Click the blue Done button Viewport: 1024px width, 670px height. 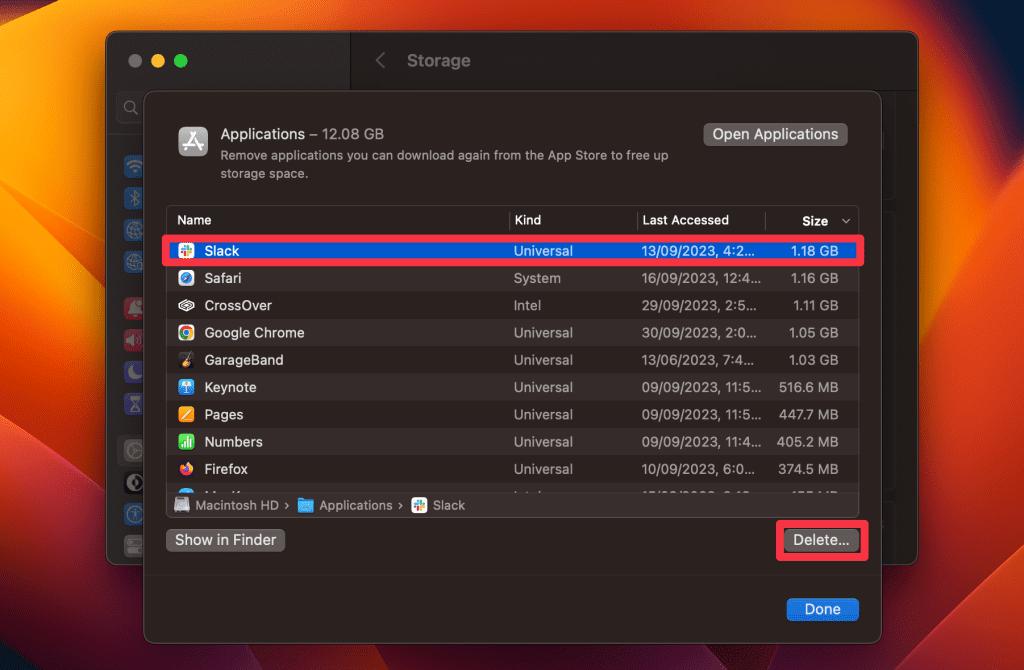[x=822, y=609]
